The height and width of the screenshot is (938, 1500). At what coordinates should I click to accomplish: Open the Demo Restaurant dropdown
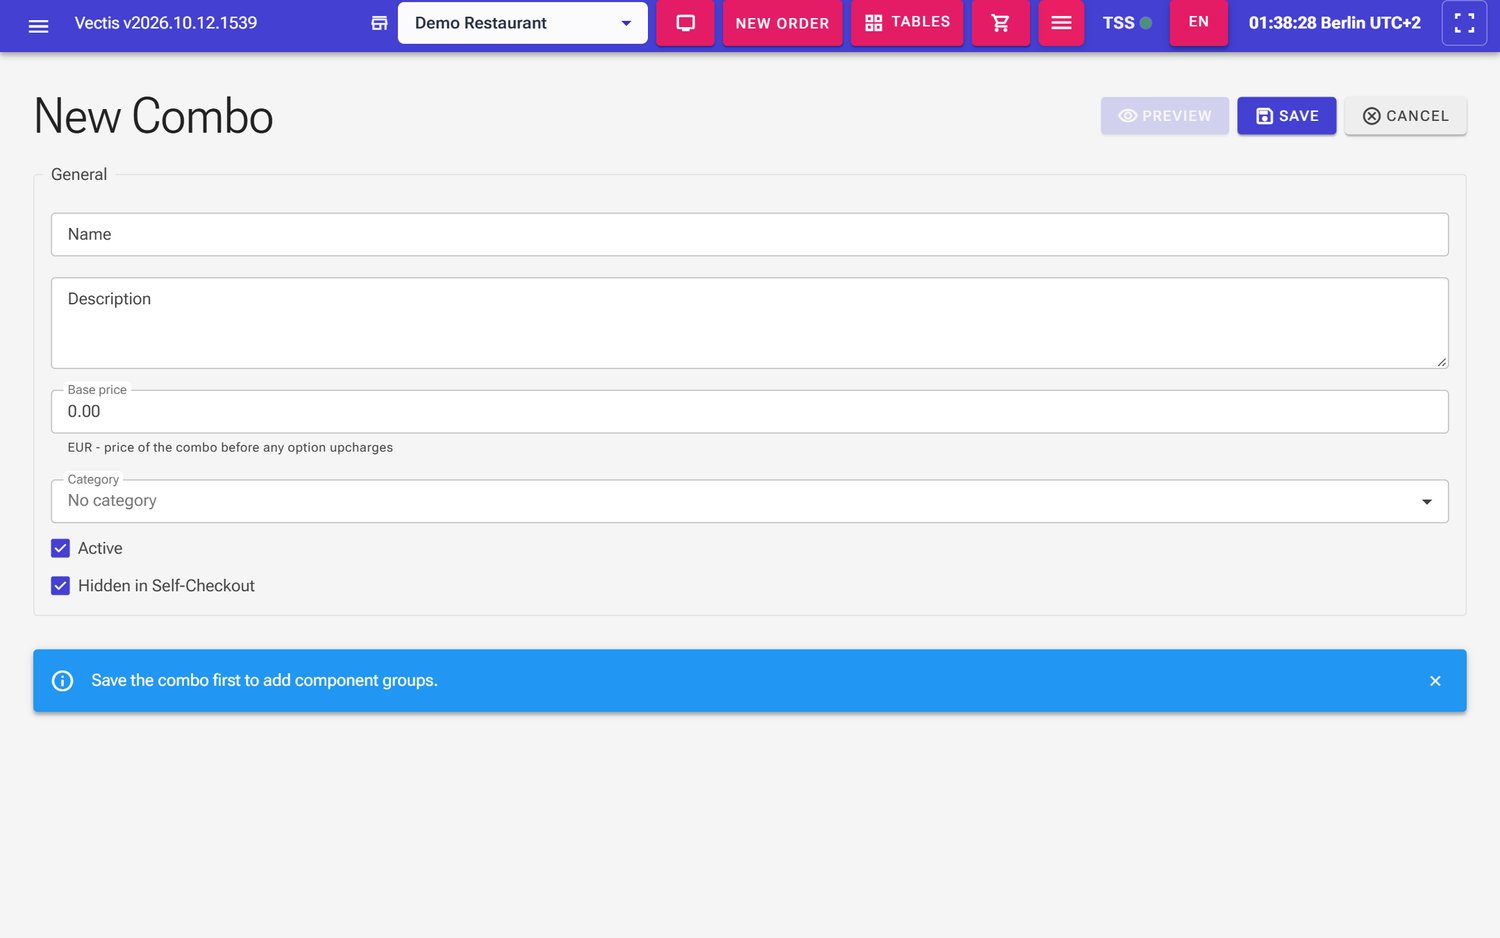point(523,23)
